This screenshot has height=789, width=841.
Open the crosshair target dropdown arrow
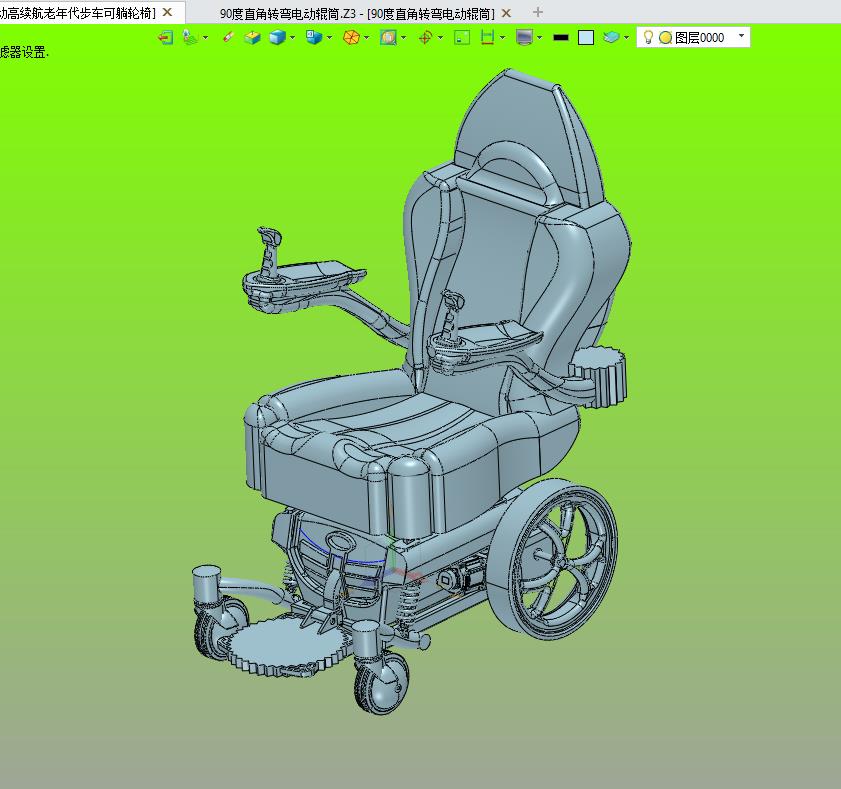click(x=440, y=38)
